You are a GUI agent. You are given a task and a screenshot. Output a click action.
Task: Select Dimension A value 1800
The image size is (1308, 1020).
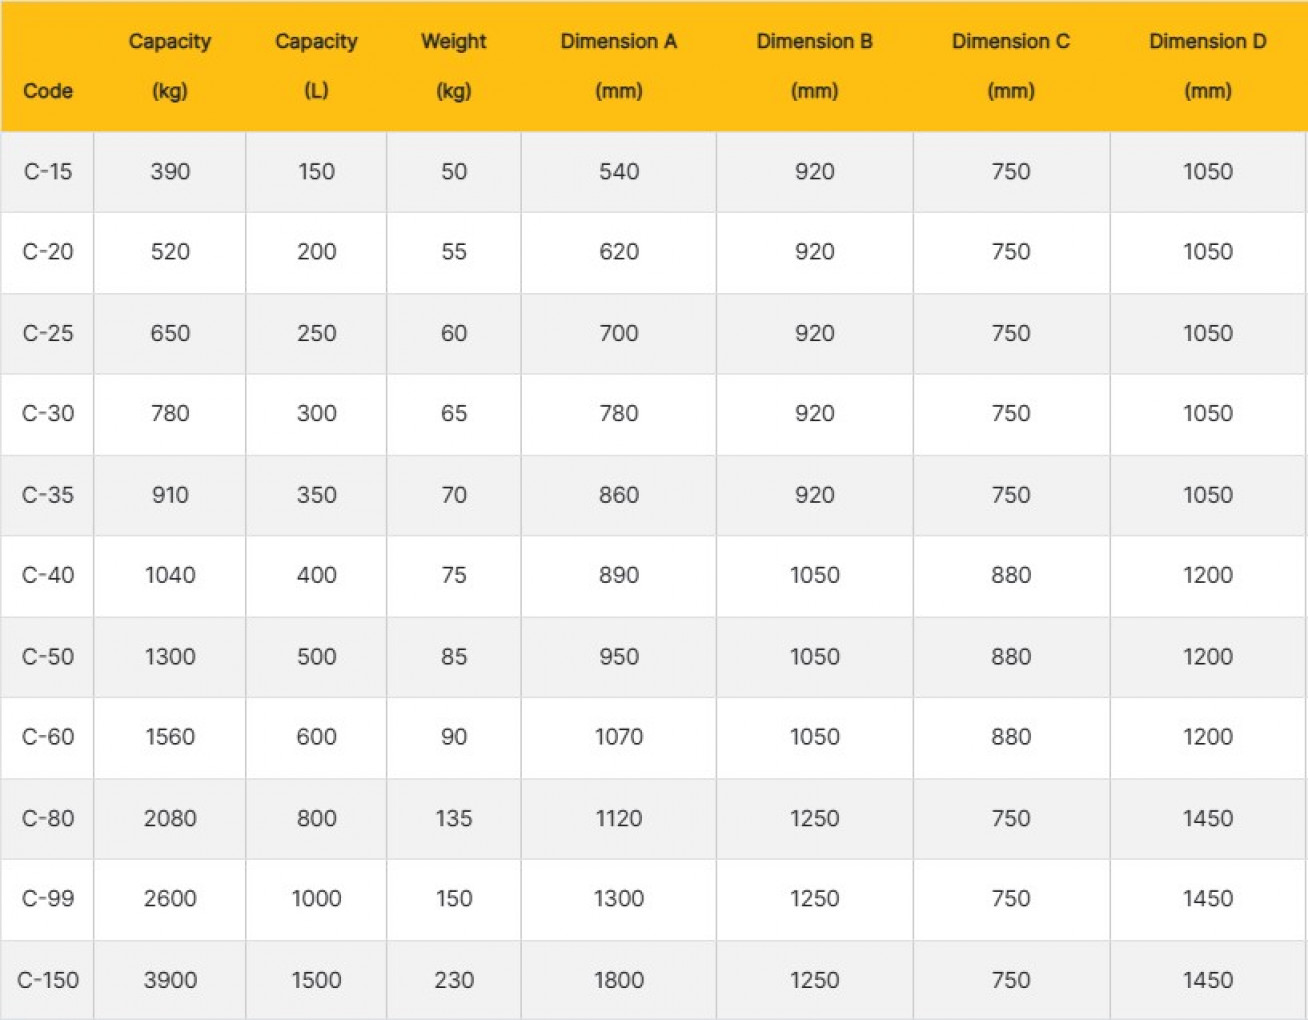tap(618, 980)
